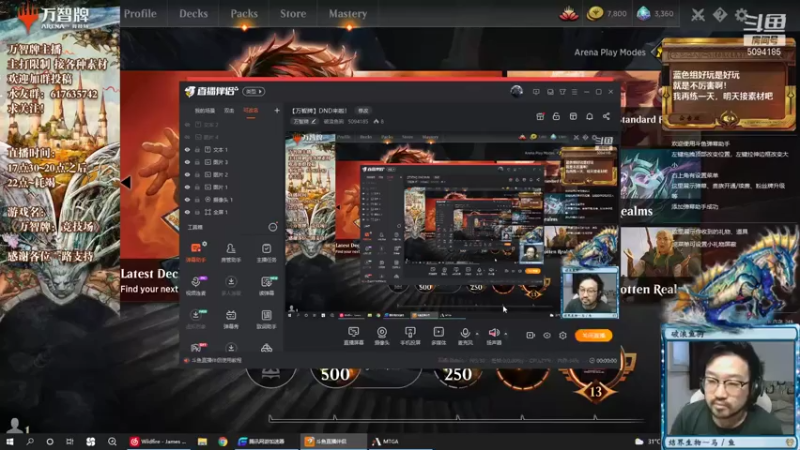Add a 直播屏幕 screen capture source
This screenshot has height=450, width=800.
pos(353,336)
